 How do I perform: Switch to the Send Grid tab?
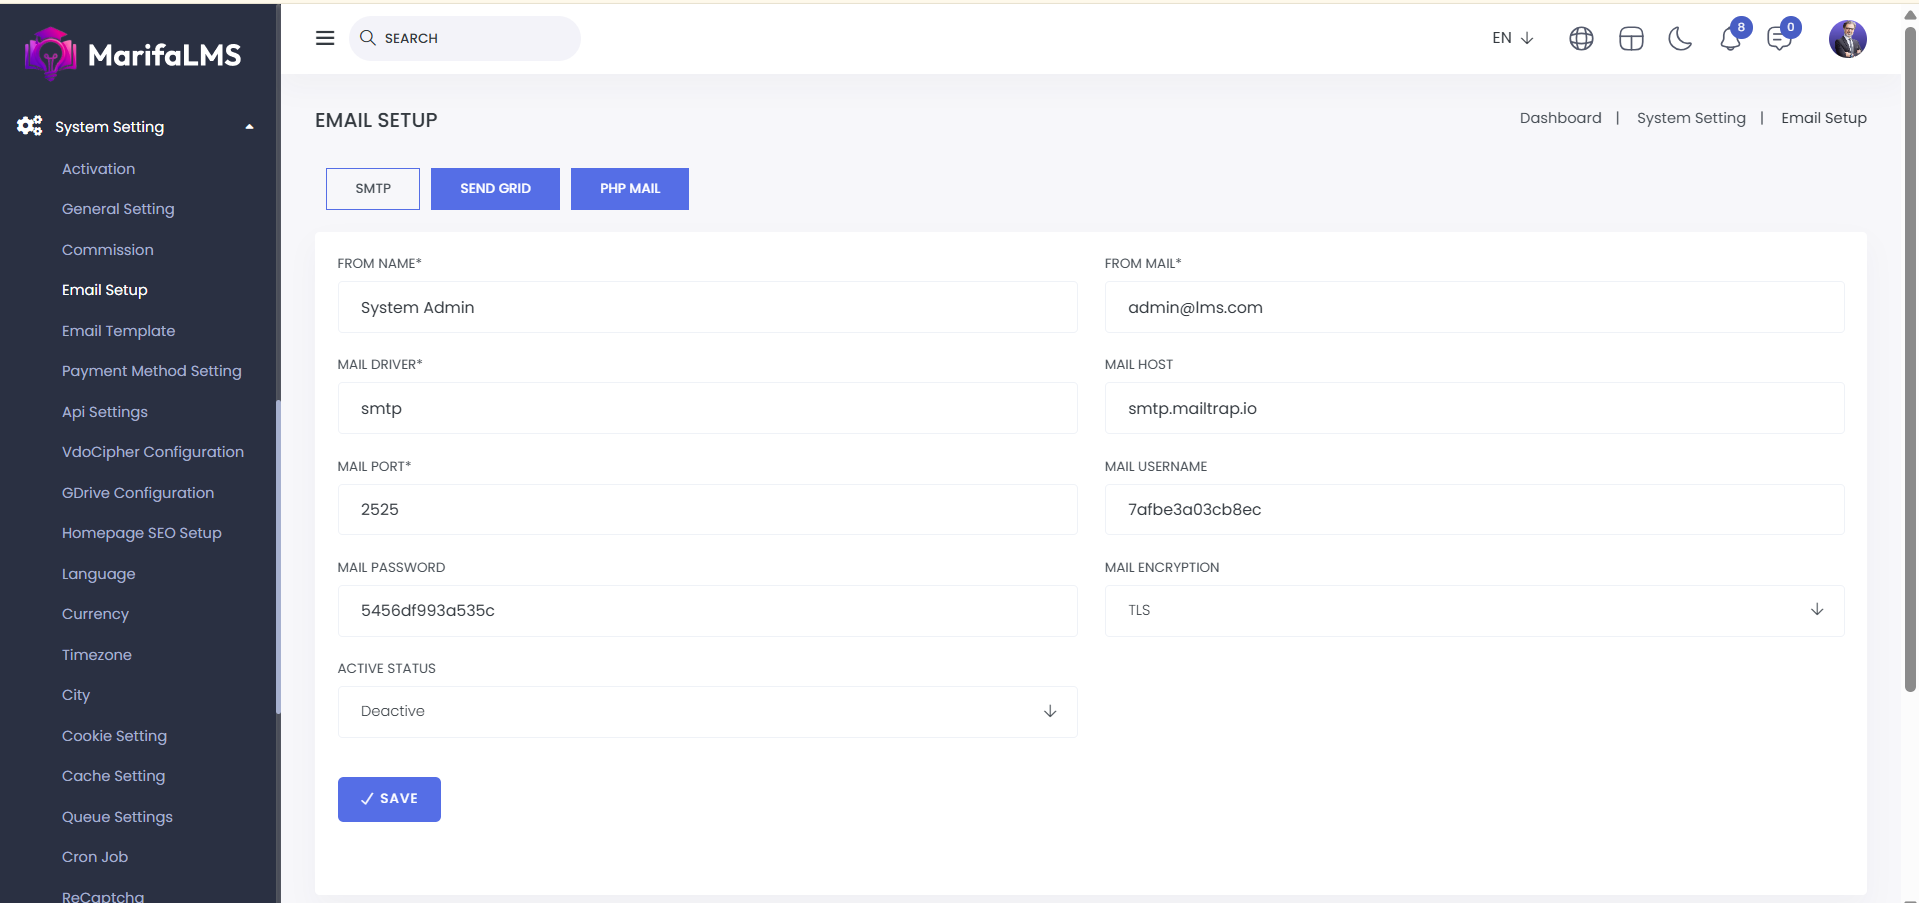coord(495,189)
